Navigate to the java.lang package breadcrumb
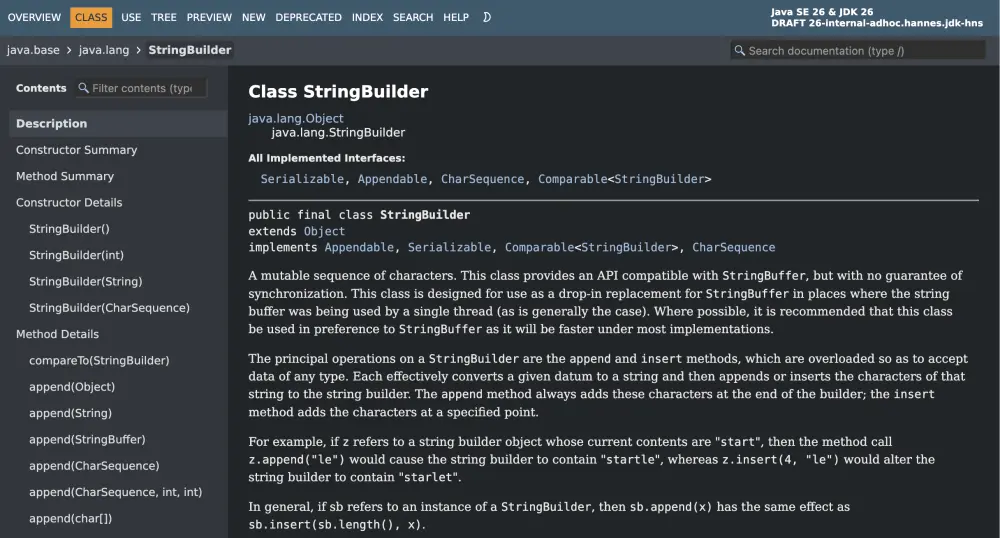Screen dimensions: 1000x538 point(104,50)
